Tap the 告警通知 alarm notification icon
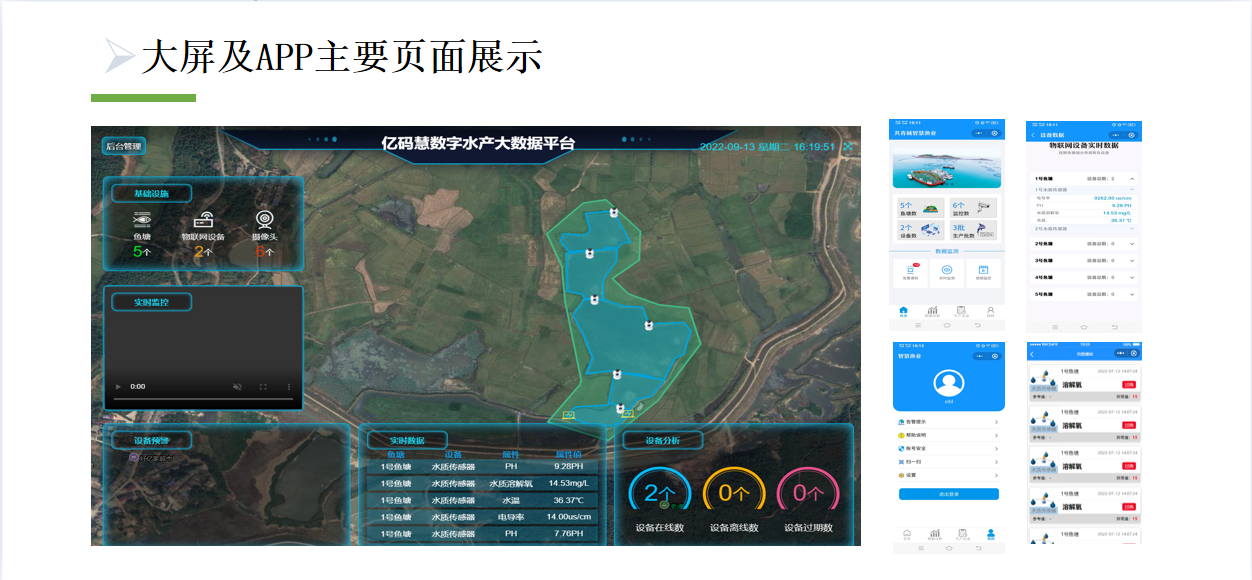This screenshot has height=580, width=1252. [x=910, y=270]
